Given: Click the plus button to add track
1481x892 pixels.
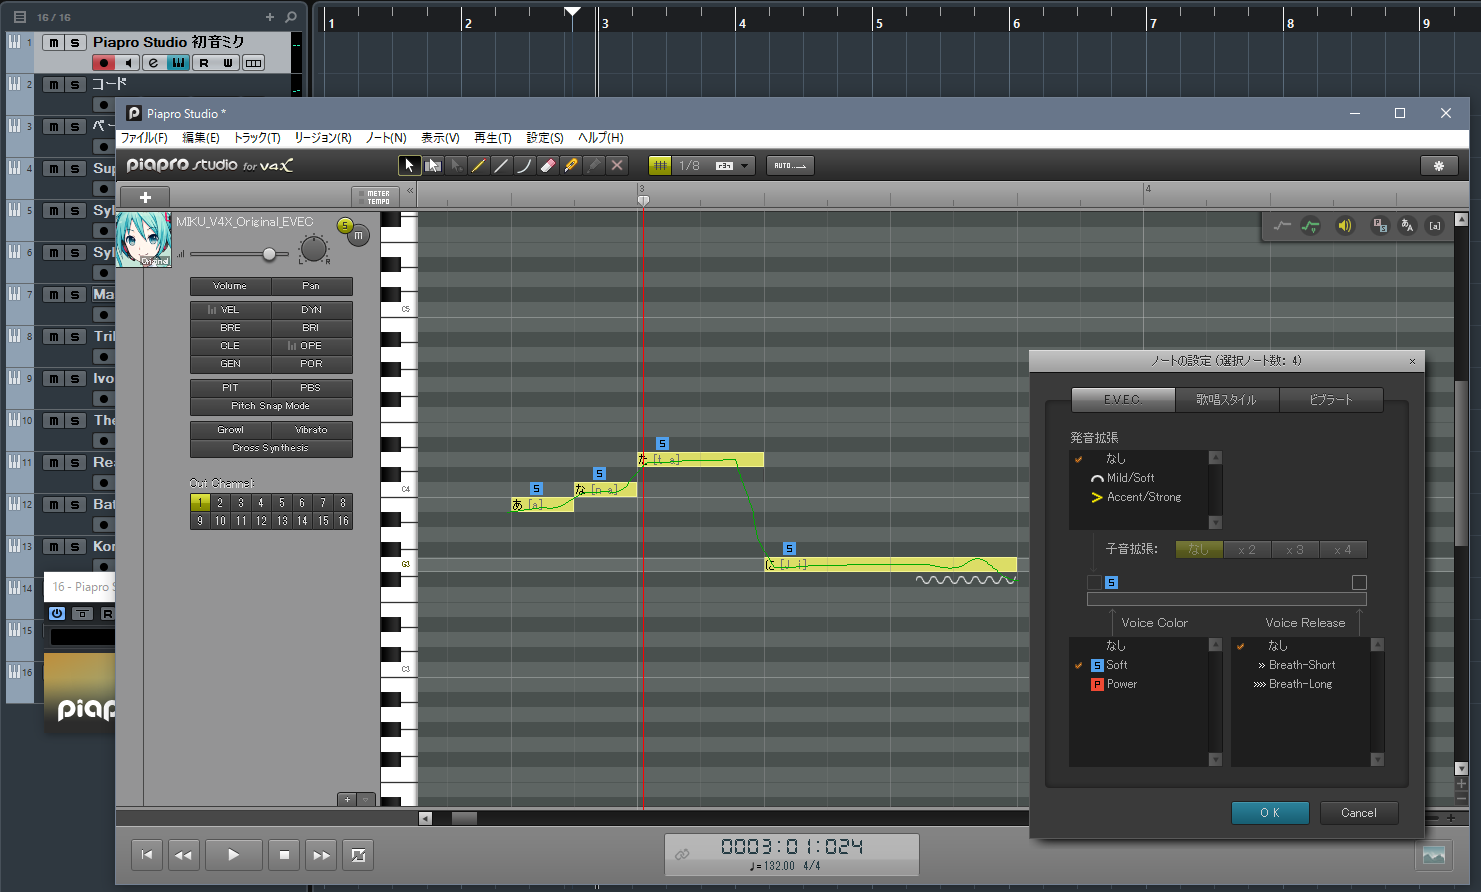Looking at the screenshot, I should [x=145, y=197].
